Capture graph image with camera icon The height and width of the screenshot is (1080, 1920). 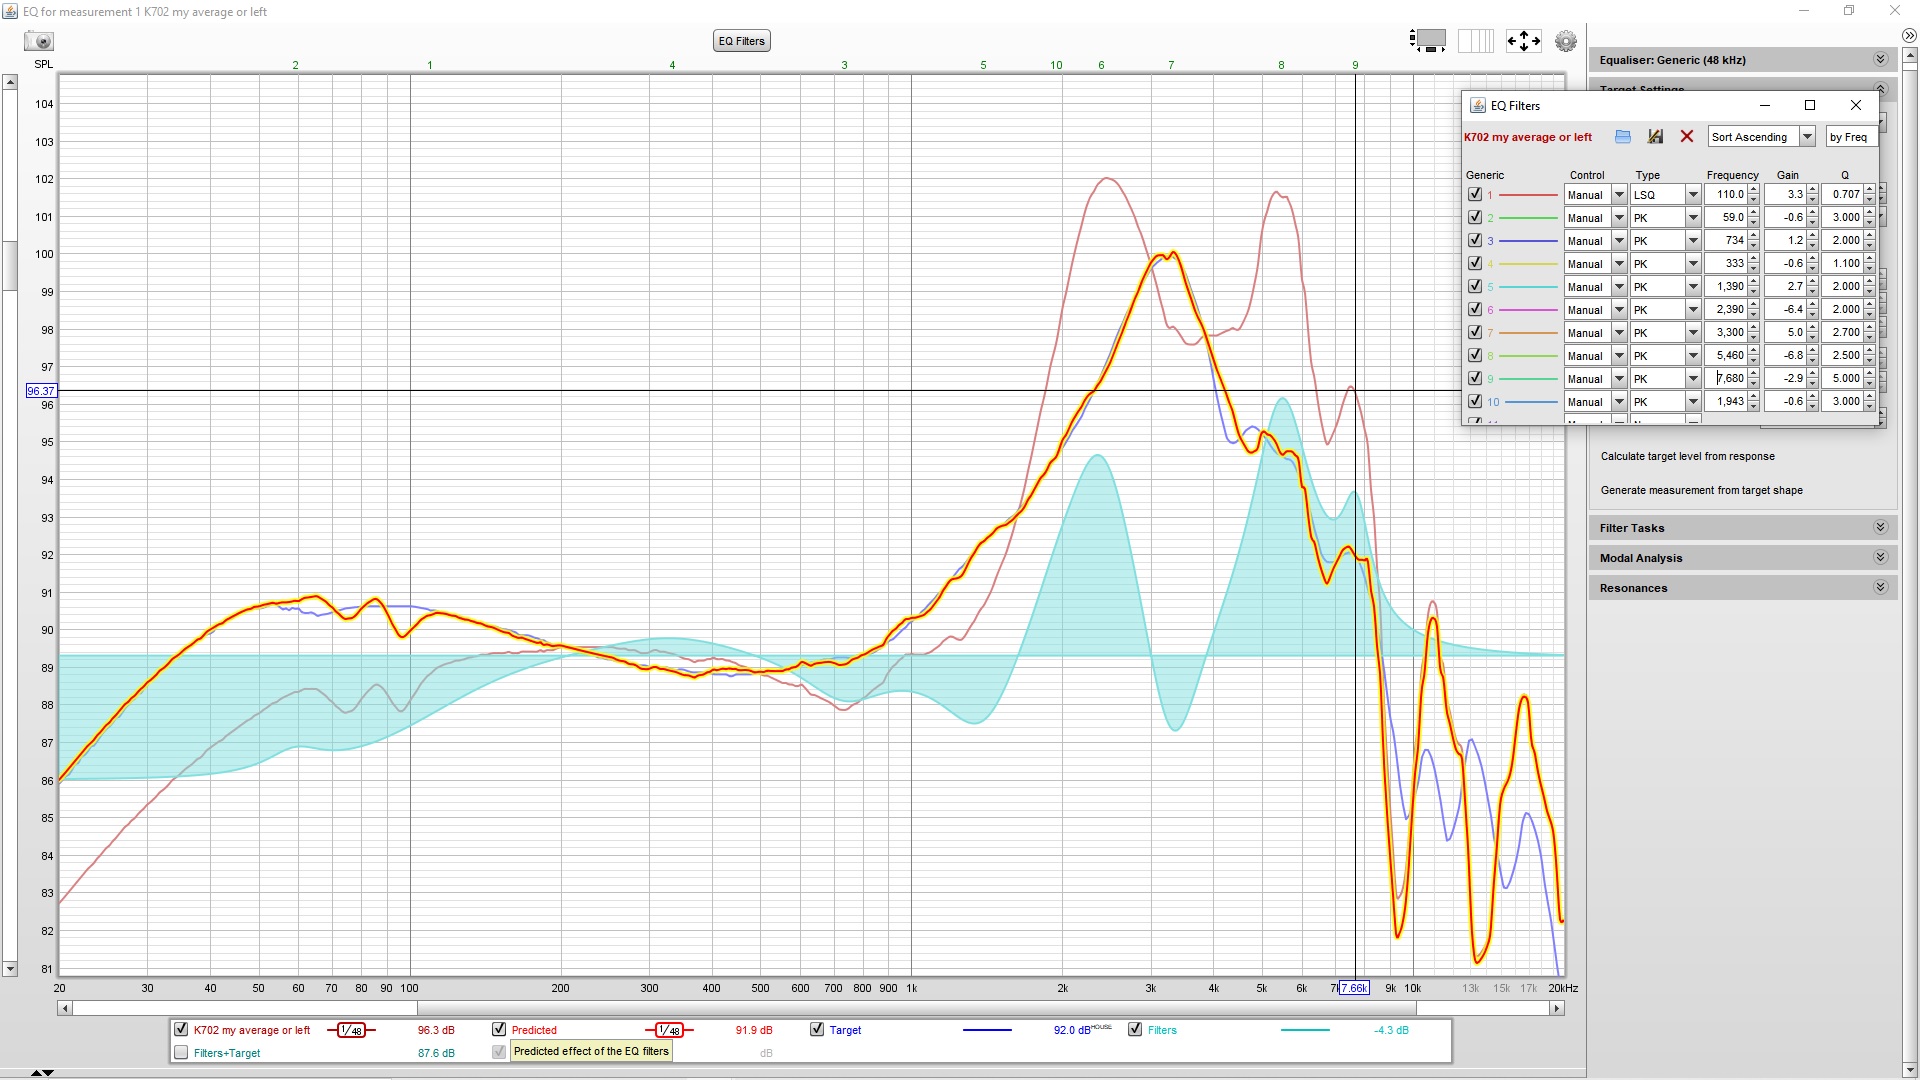tap(39, 41)
